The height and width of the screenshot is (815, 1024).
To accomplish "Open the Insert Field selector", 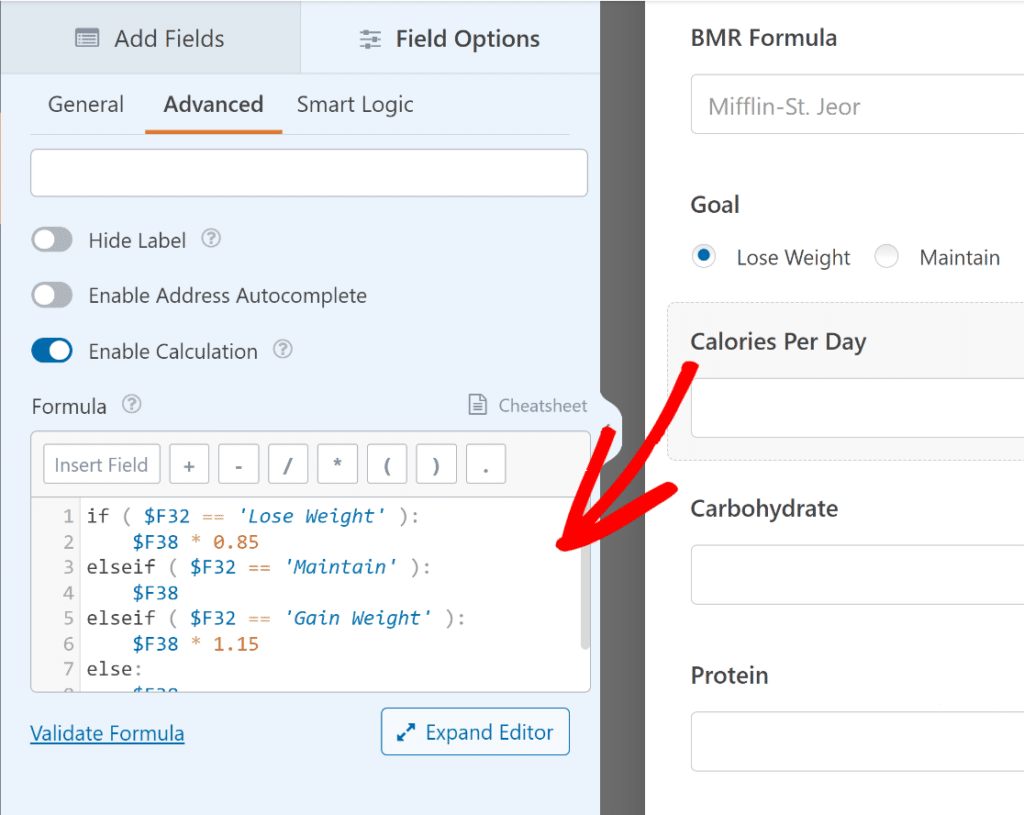I will pyautogui.click(x=100, y=463).
